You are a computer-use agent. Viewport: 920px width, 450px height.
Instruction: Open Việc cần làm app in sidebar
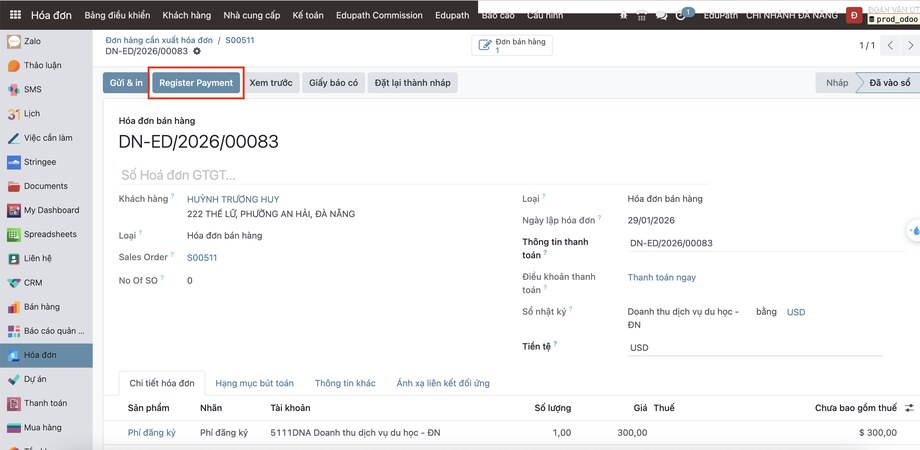point(46,138)
